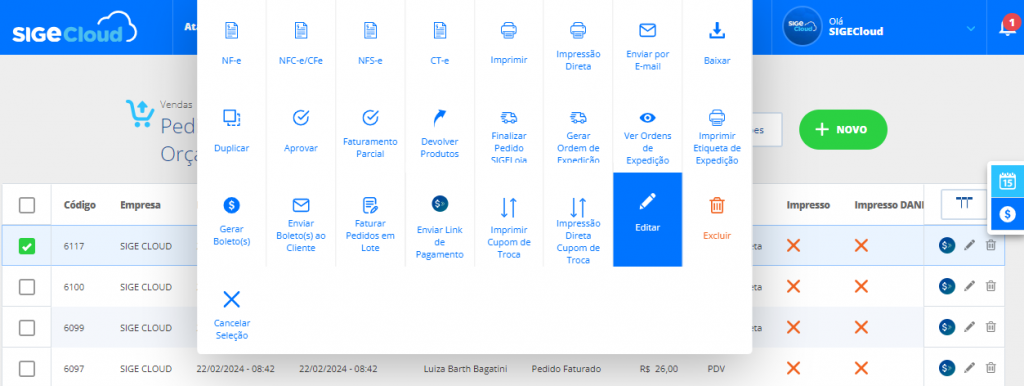Select Devolver Produtos arrow icon
This screenshot has height=386, width=1024.
point(440,118)
